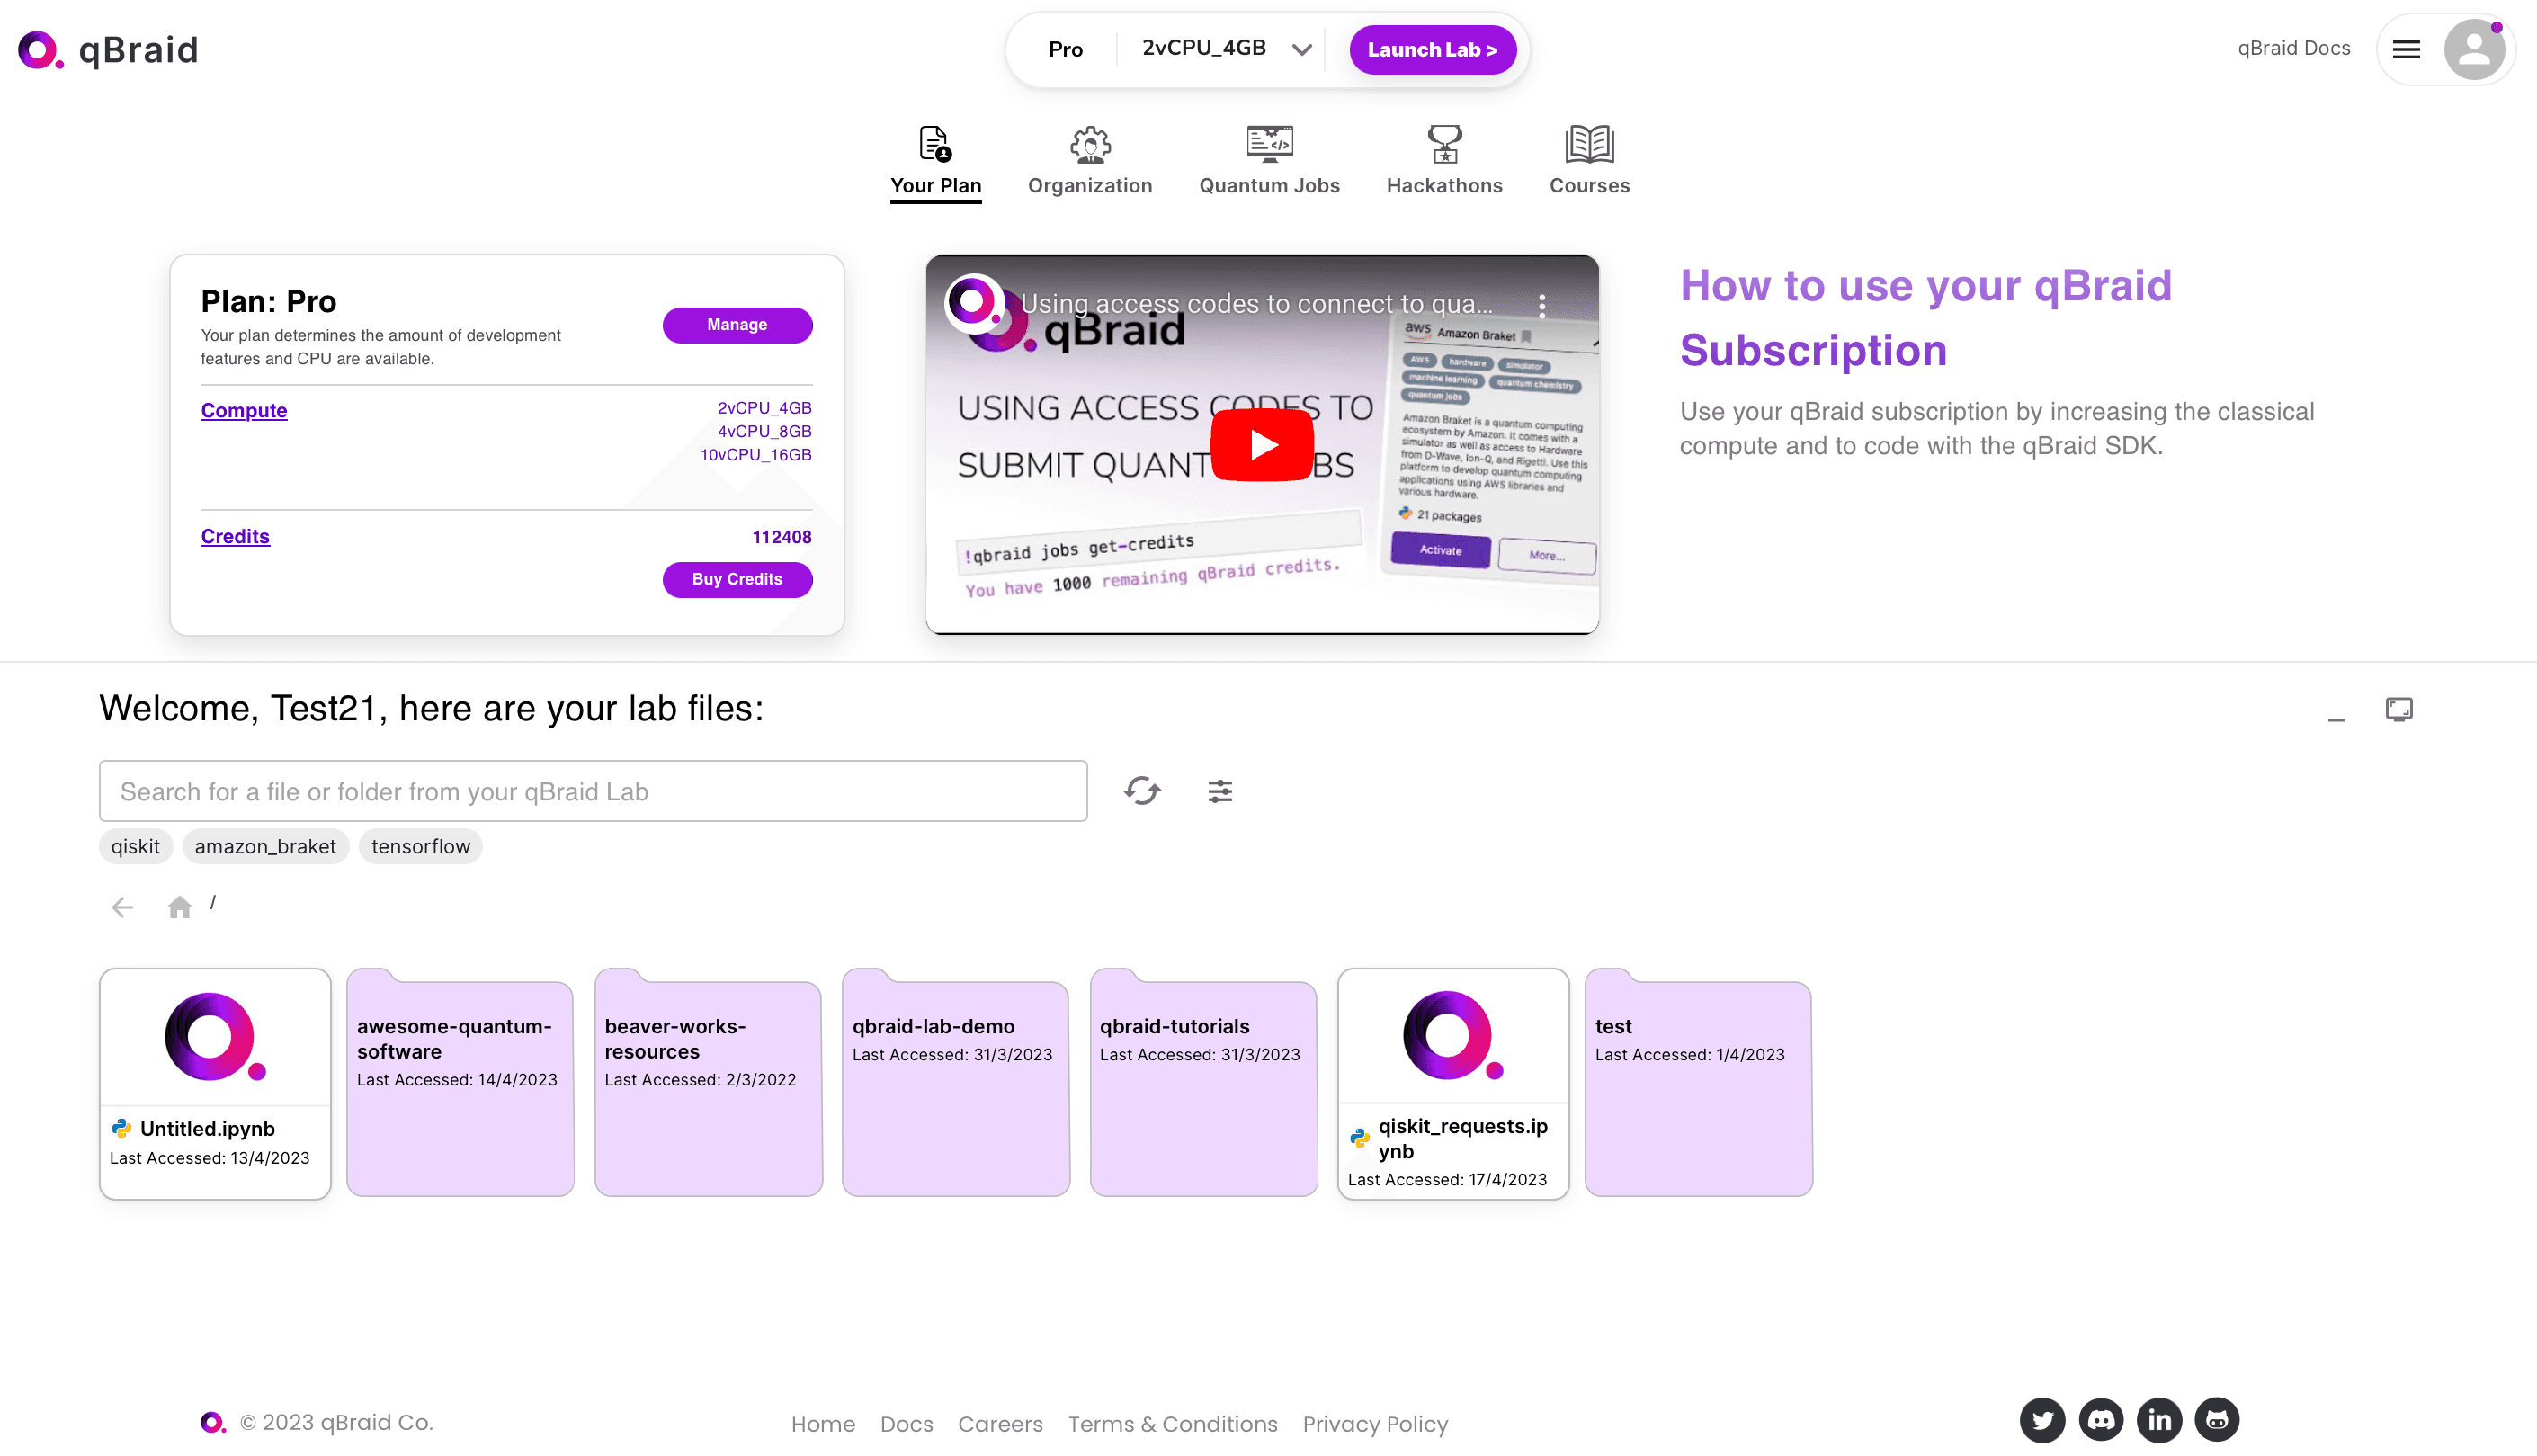Click the home directory icon
The image size is (2537, 1456).
tap(180, 907)
